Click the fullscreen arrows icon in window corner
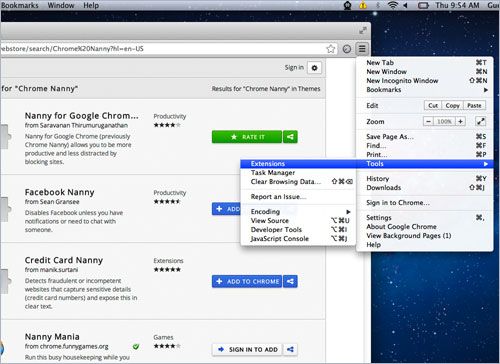 click(x=363, y=31)
